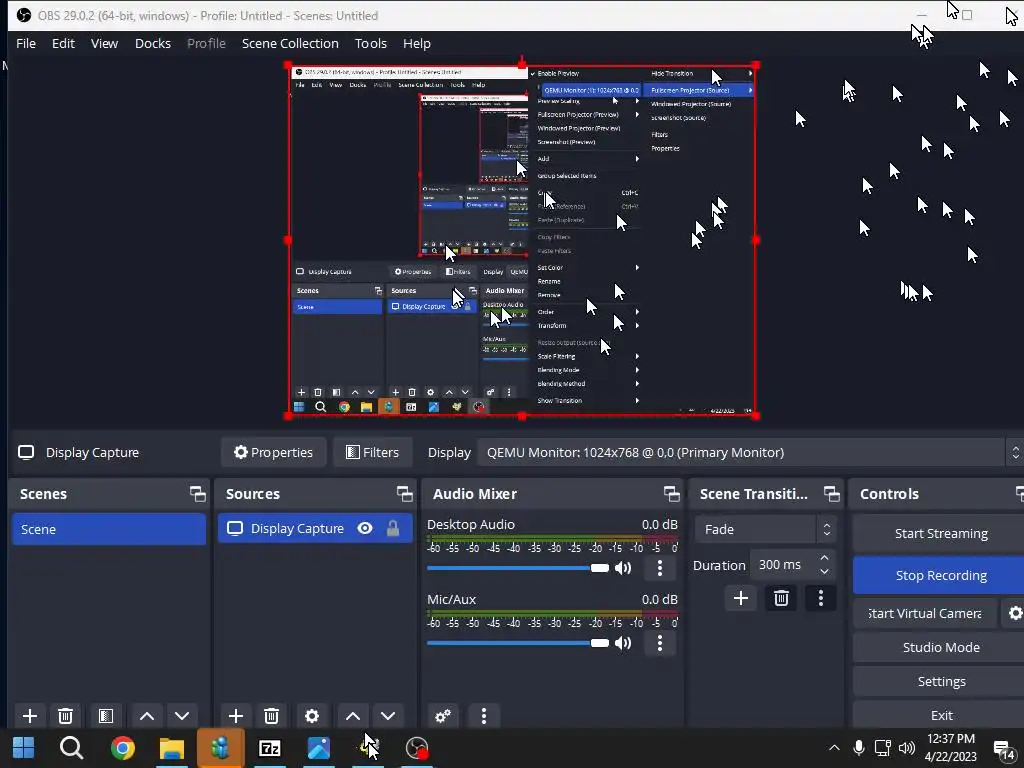
Task: Increase transition duration stepper
Action: (x=824, y=558)
